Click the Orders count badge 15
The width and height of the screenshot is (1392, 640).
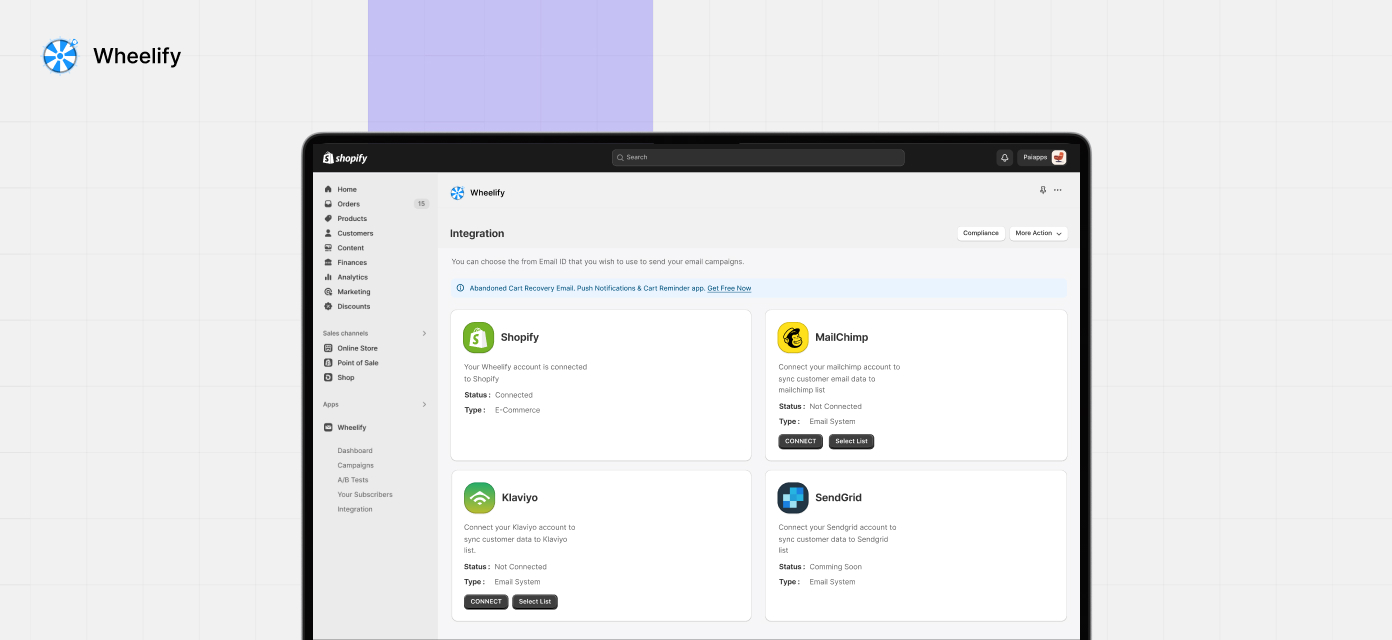[421, 204]
